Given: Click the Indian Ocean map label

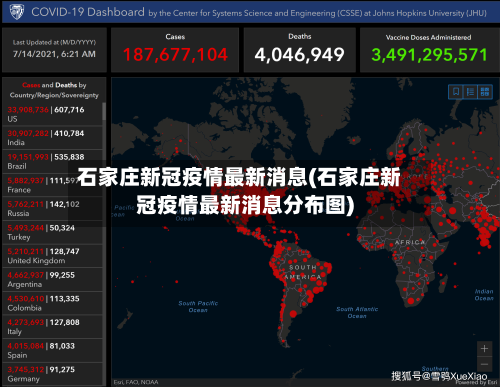Looking at the screenshot, I should click(484, 295).
